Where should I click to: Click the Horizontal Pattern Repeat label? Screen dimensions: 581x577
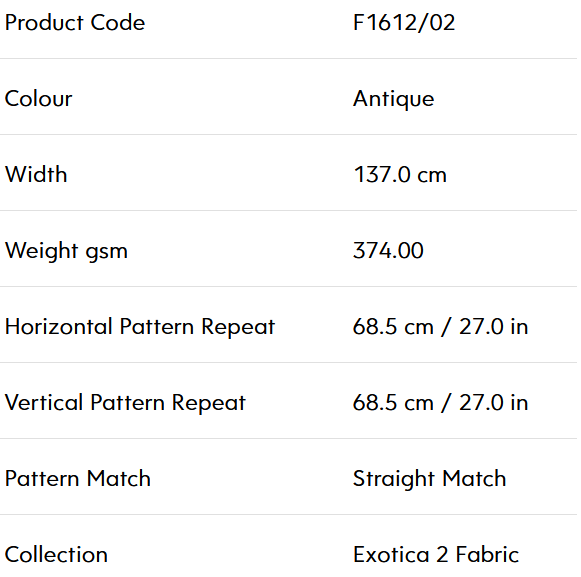pos(140,327)
